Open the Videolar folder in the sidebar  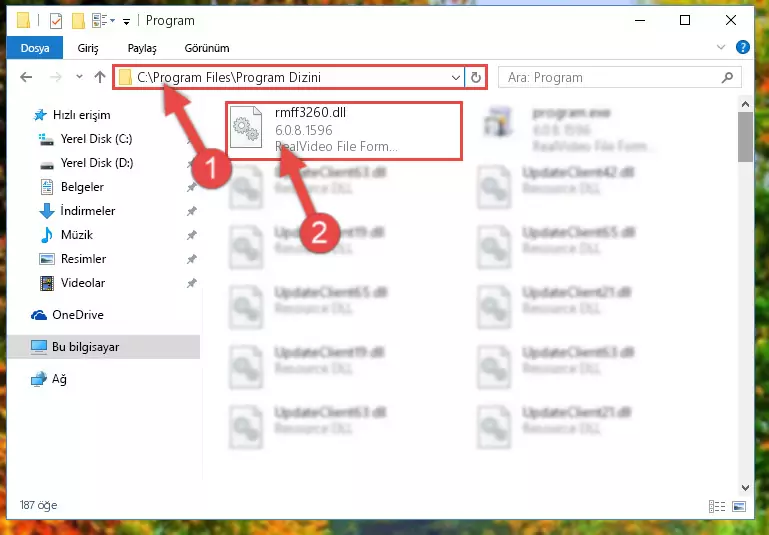point(82,283)
